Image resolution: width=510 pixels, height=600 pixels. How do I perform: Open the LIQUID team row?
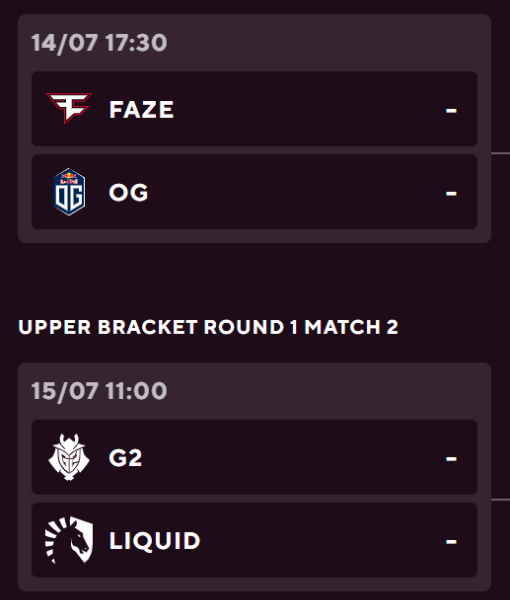click(x=254, y=540)
